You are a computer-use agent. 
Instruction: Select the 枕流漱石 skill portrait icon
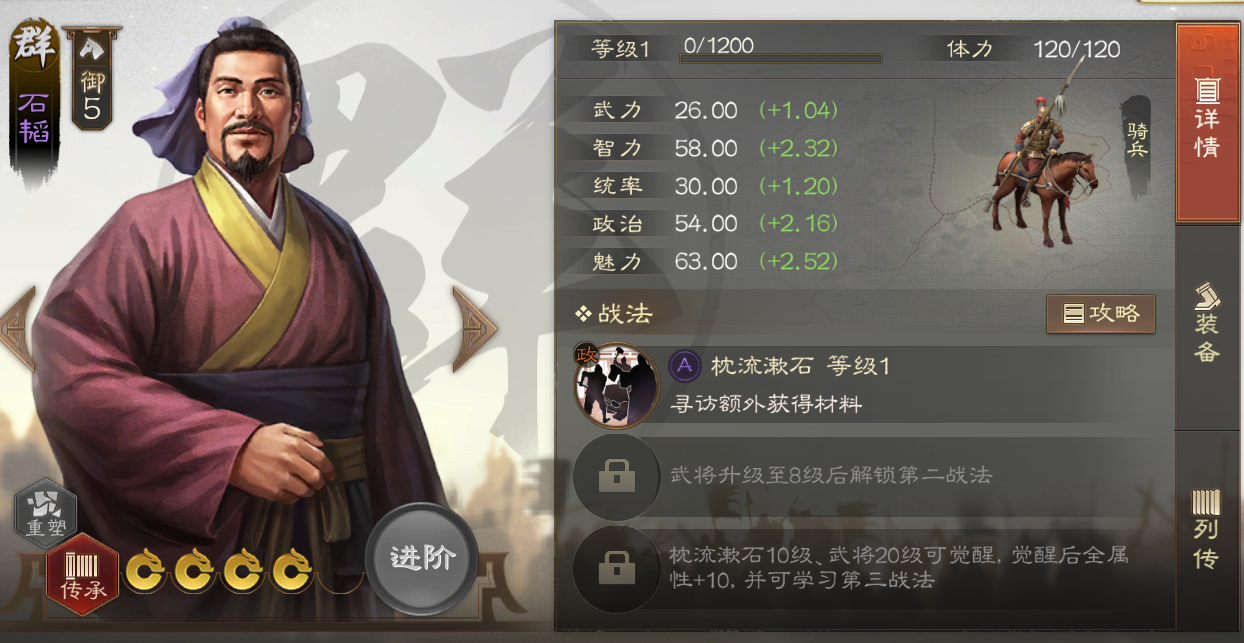[x=616, y=384]
